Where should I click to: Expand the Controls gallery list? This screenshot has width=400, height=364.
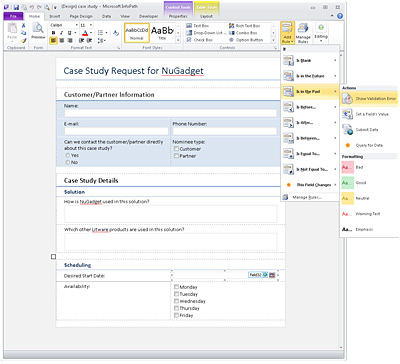pyautogui.click(x=273, y=40)
